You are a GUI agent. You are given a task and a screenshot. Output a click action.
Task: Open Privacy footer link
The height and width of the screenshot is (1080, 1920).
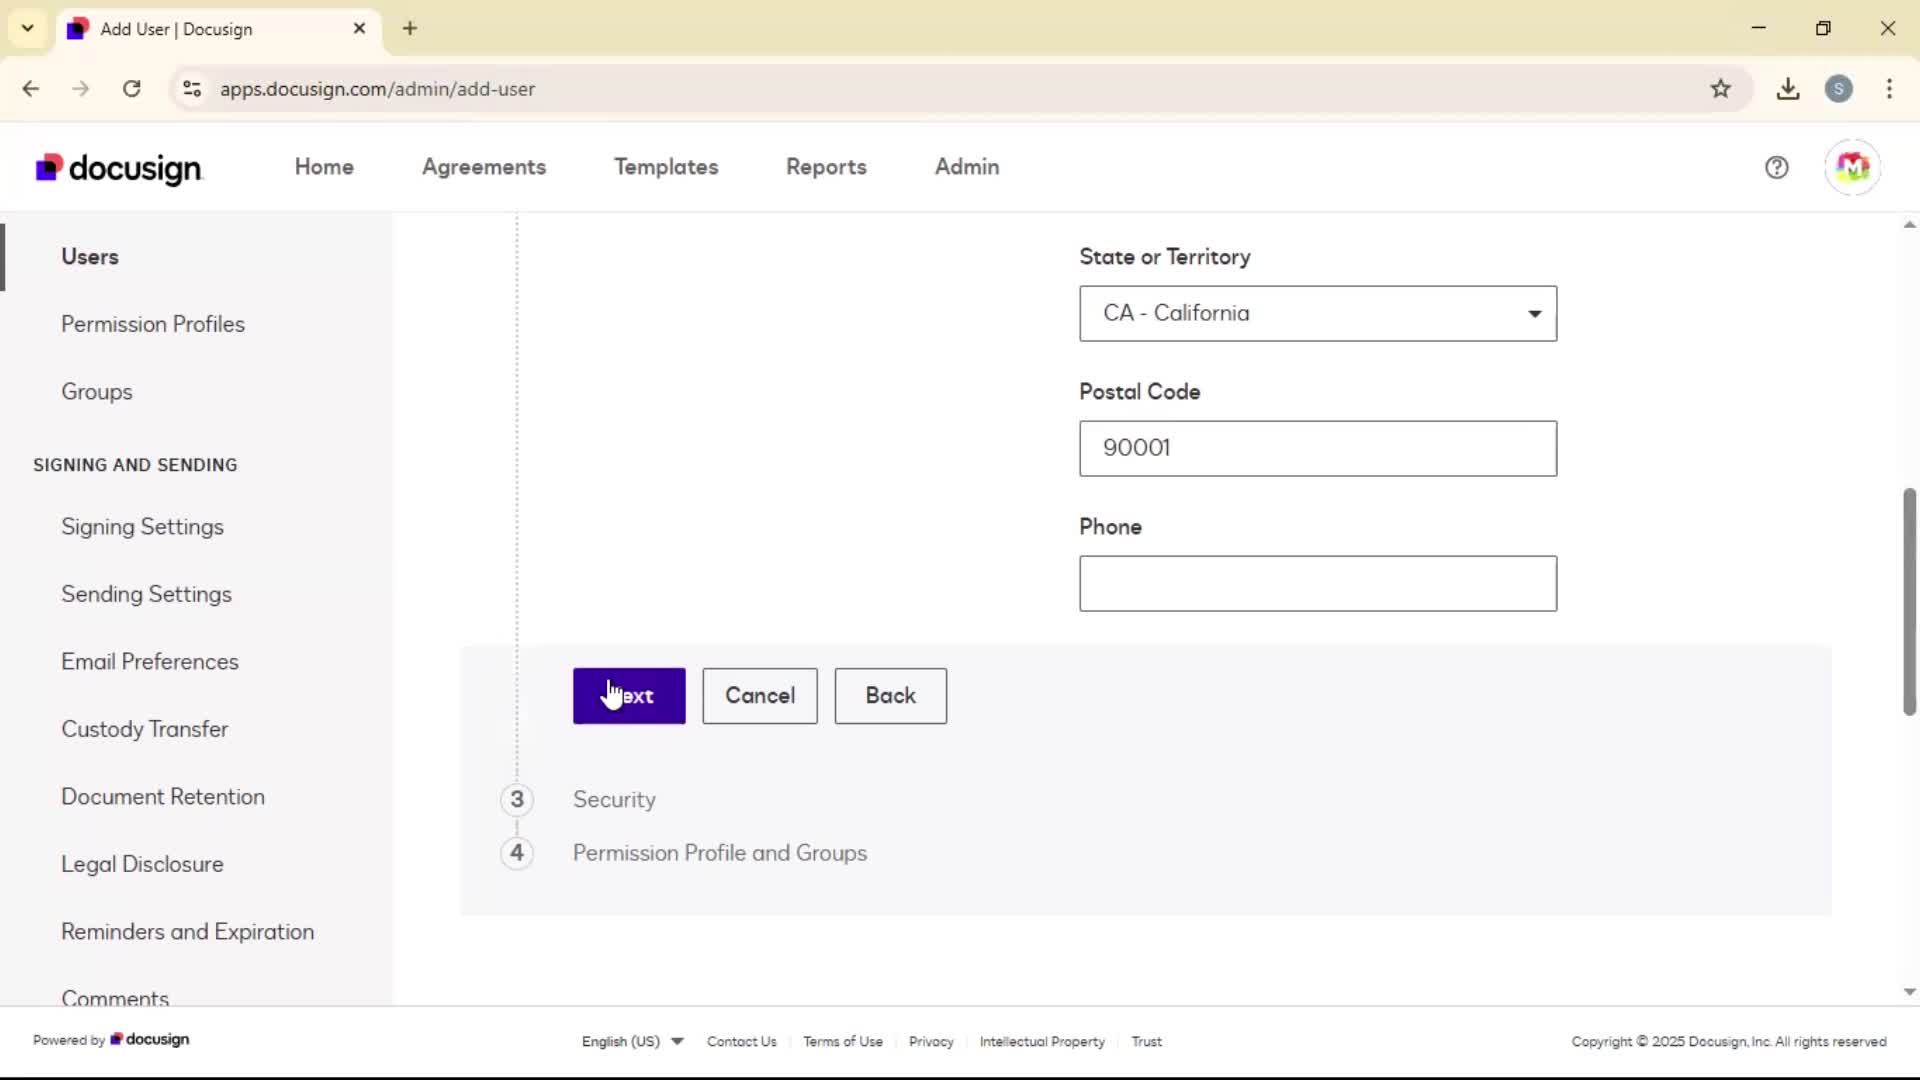[931, 1041]
